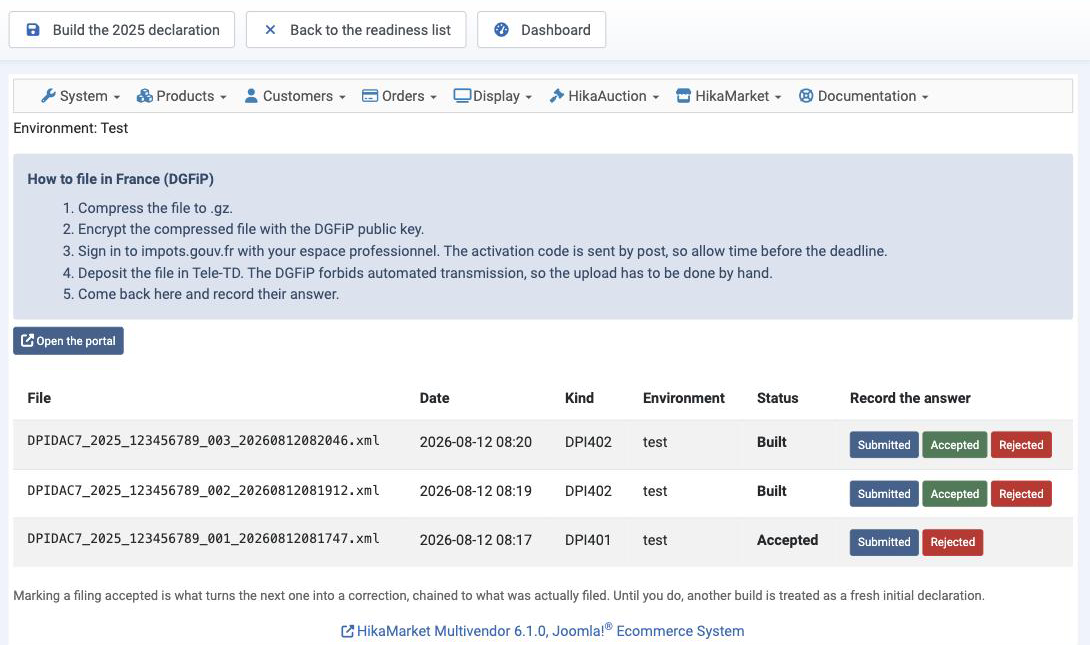The width and height of the screenshot is (1090, 645).
Task: Mark file 003 as Submitted
Action: (884, 445)
